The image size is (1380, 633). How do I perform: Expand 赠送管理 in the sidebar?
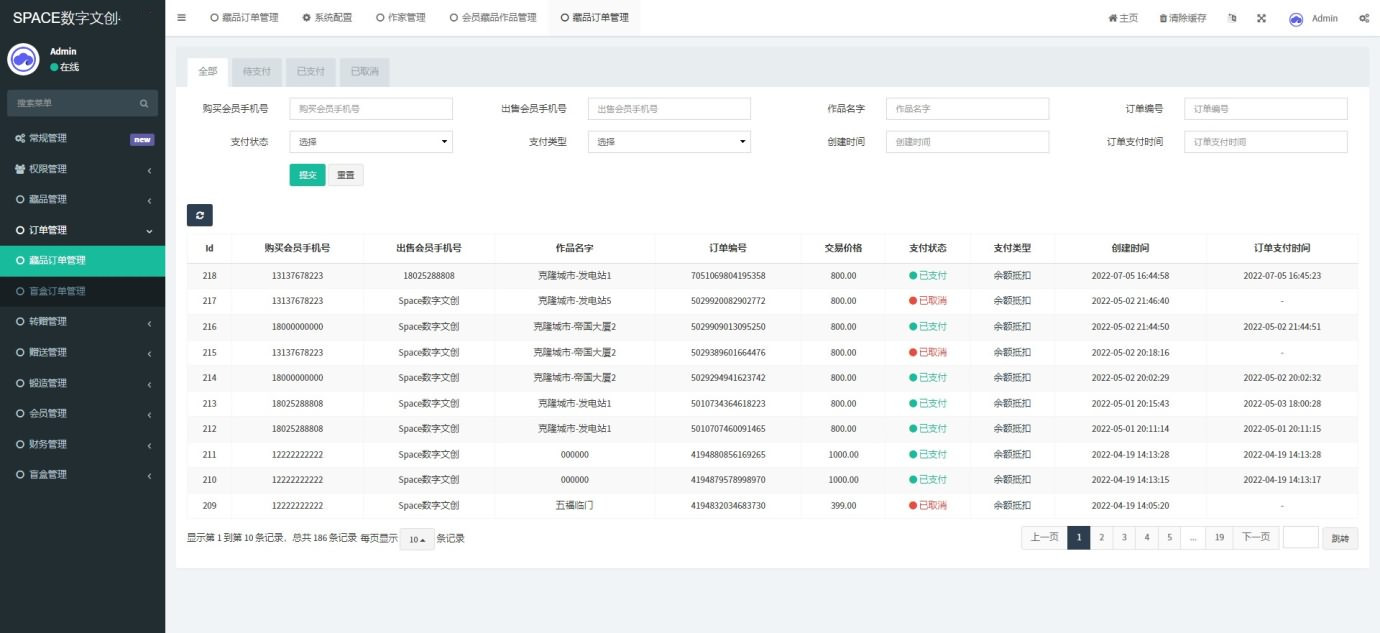point(82,352)
